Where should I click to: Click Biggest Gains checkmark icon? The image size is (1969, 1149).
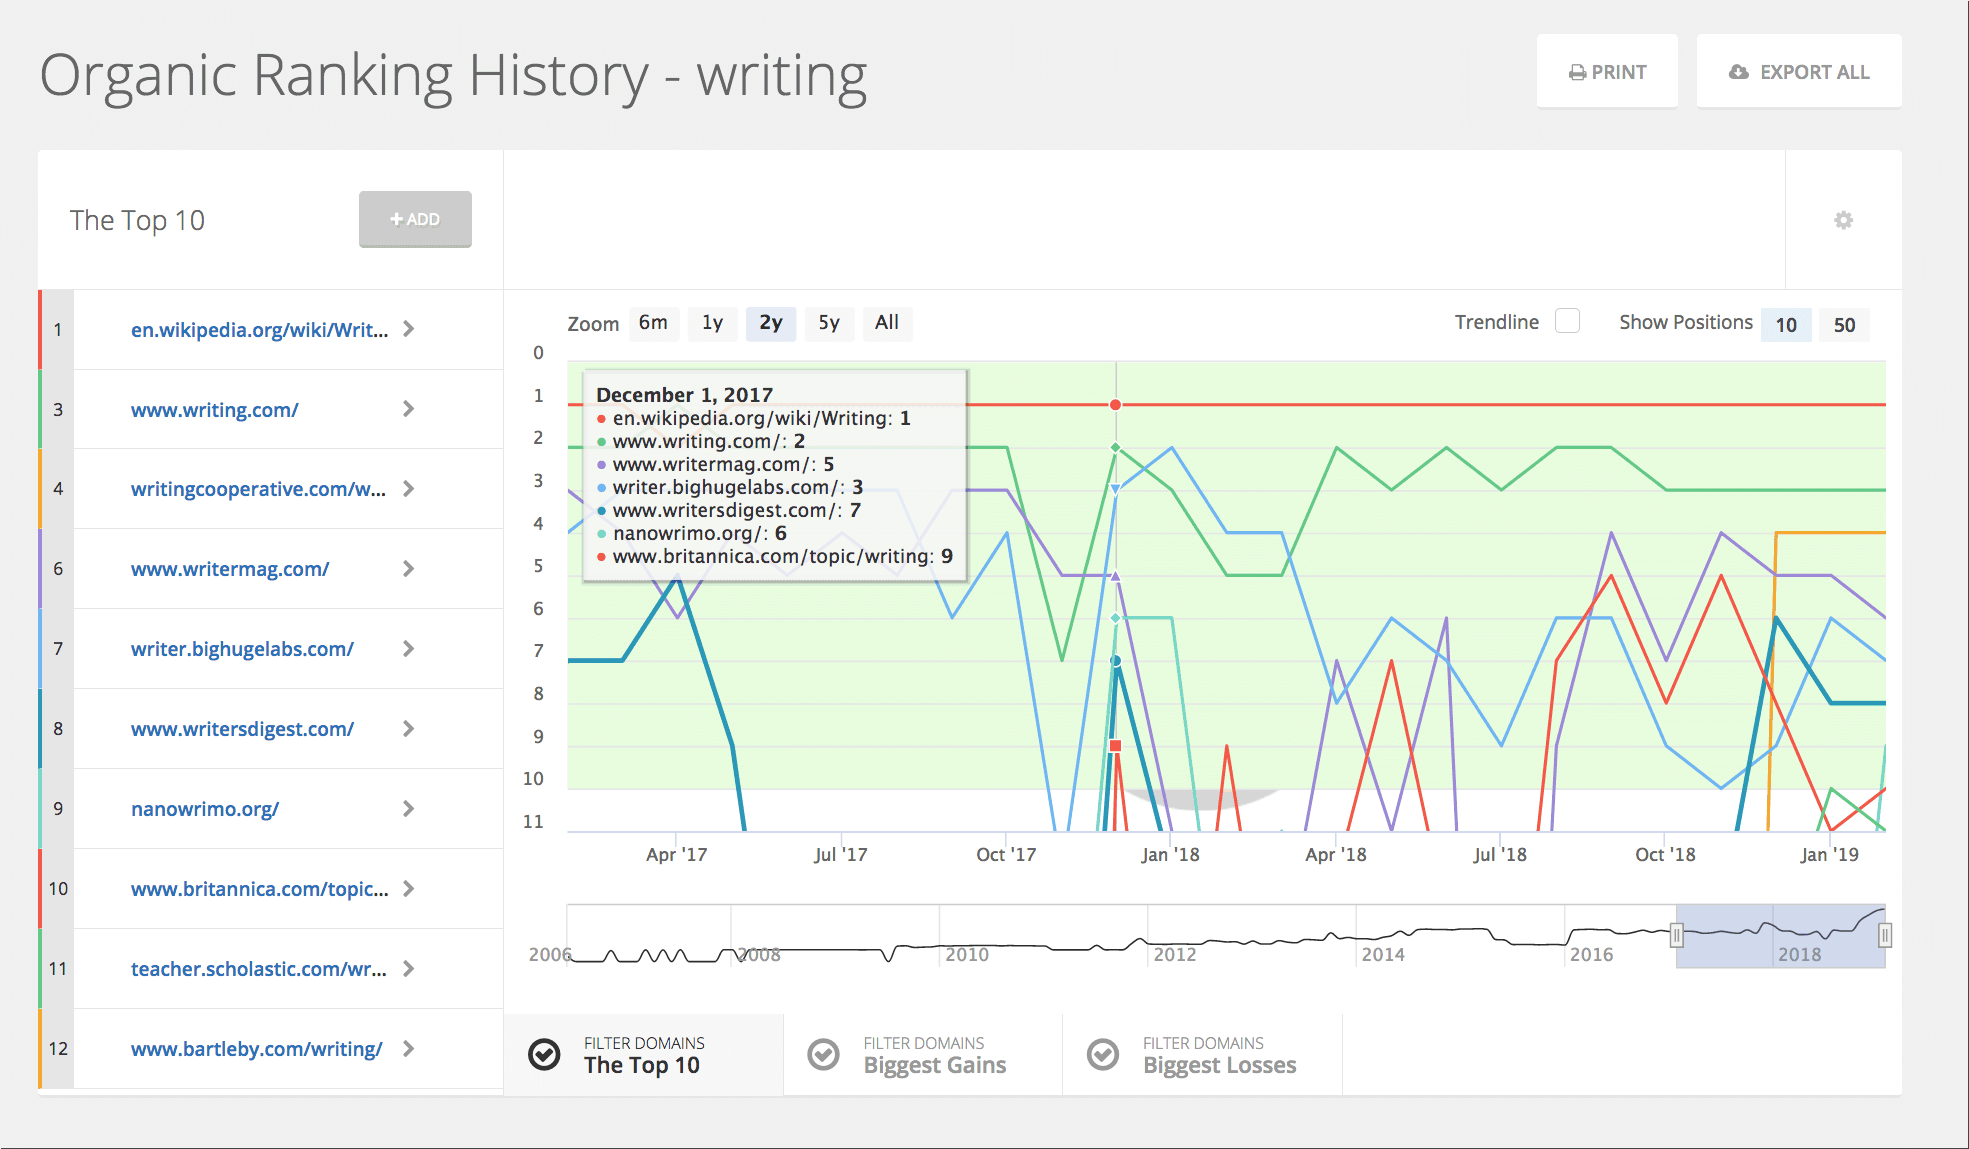coord(823,1054)
